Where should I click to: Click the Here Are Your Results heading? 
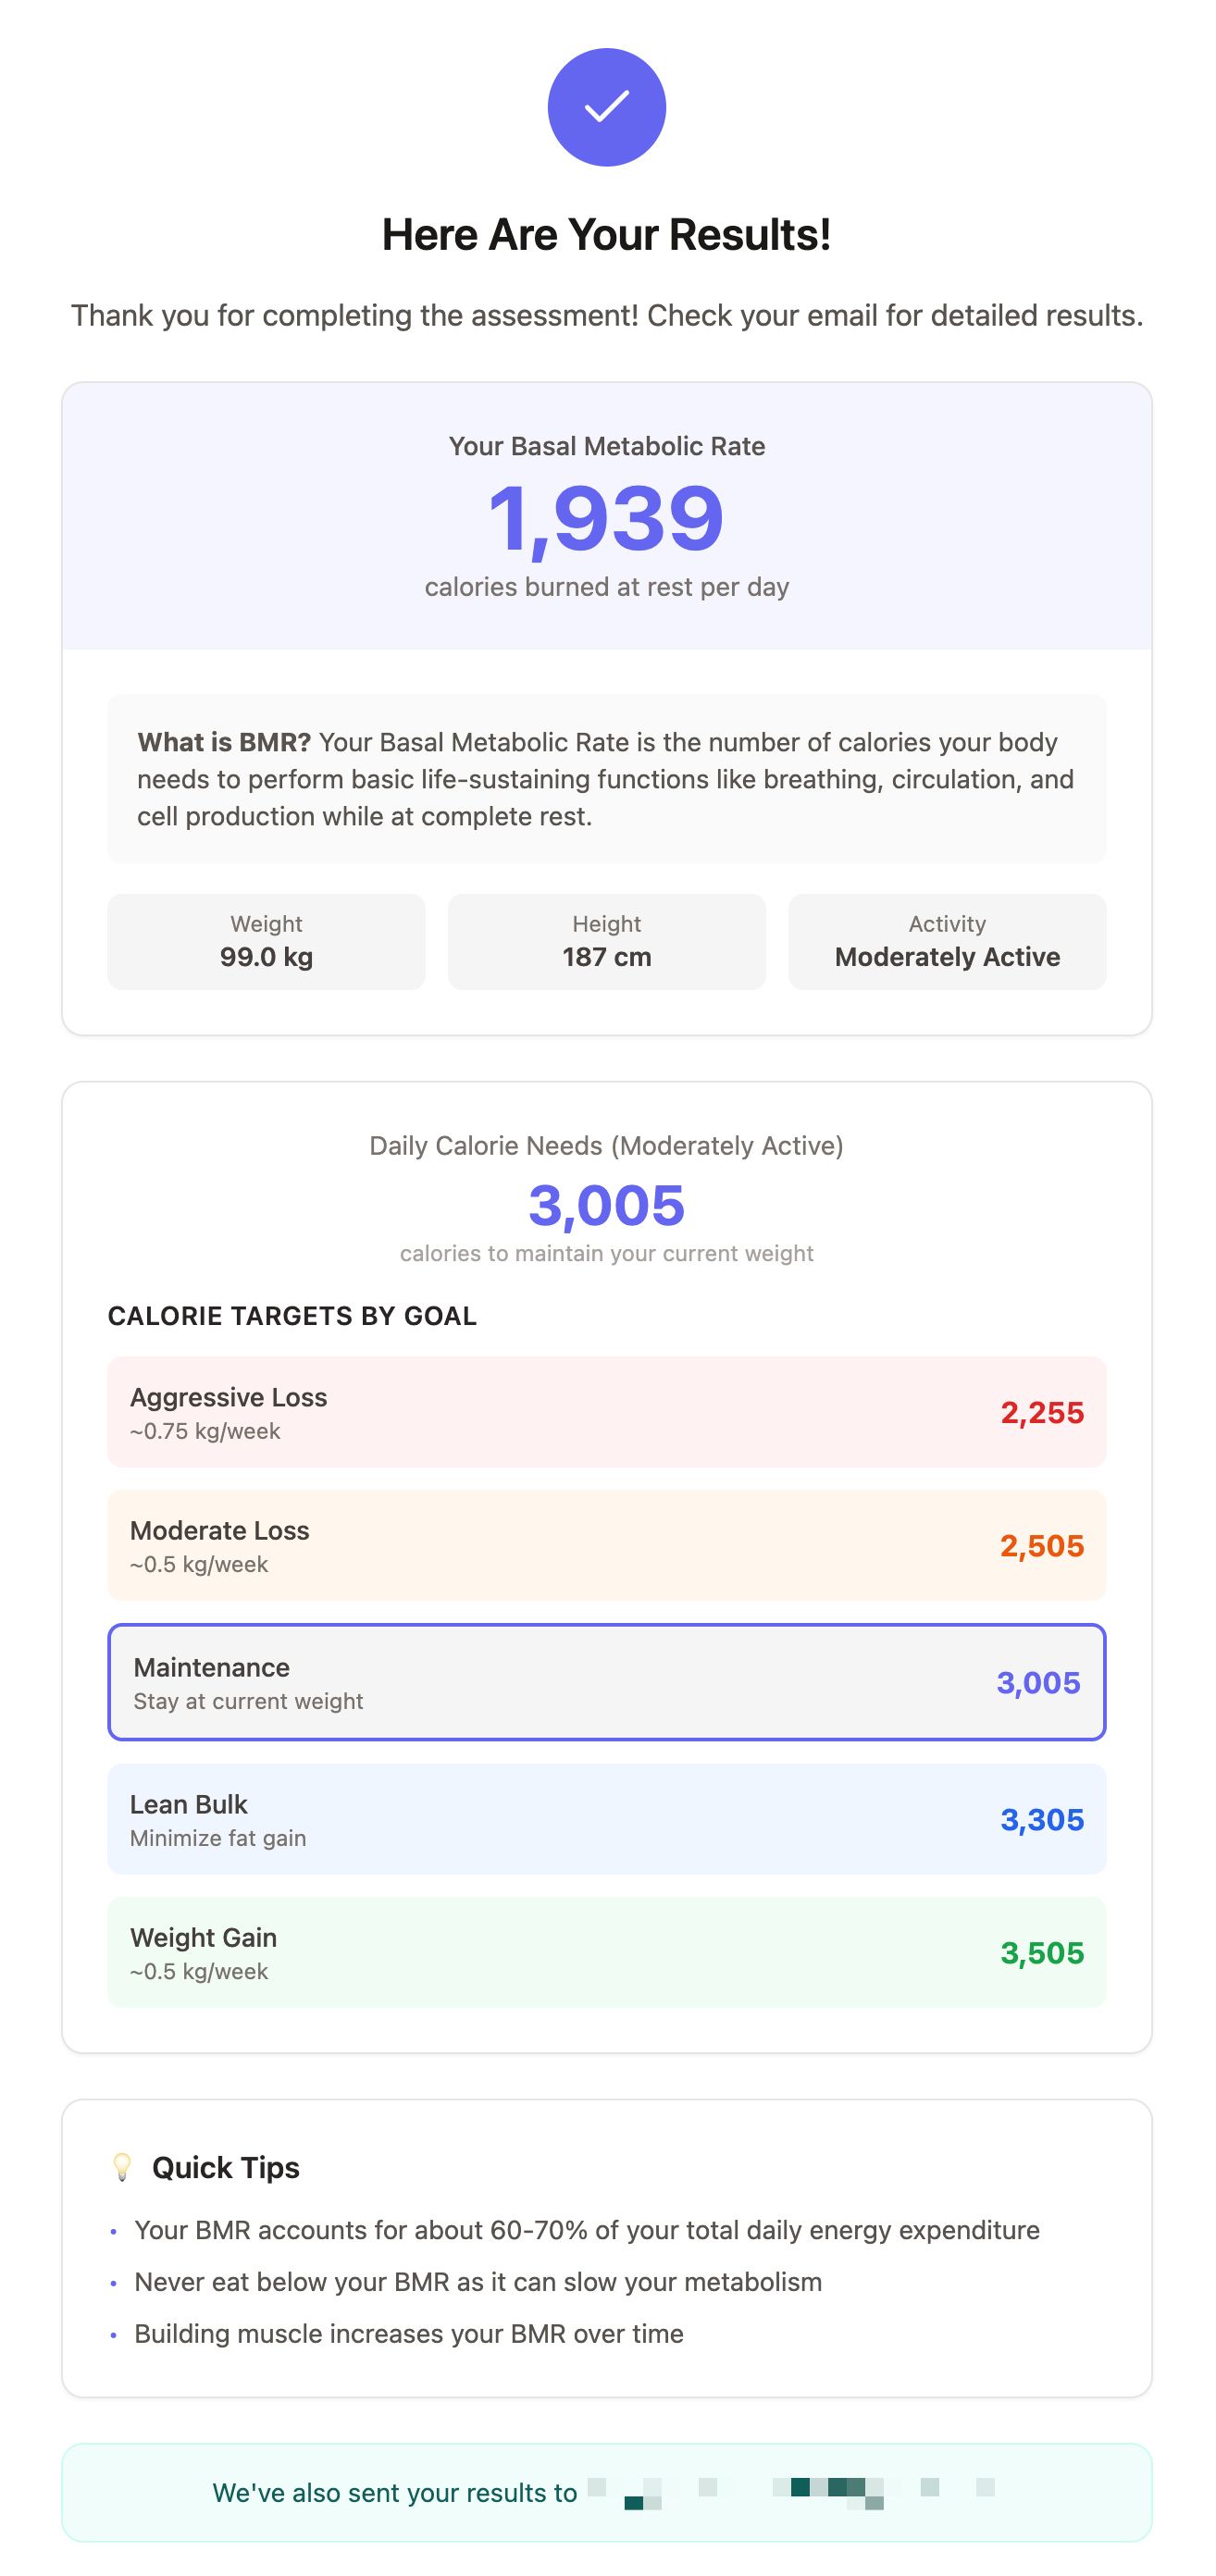point(606,234)
